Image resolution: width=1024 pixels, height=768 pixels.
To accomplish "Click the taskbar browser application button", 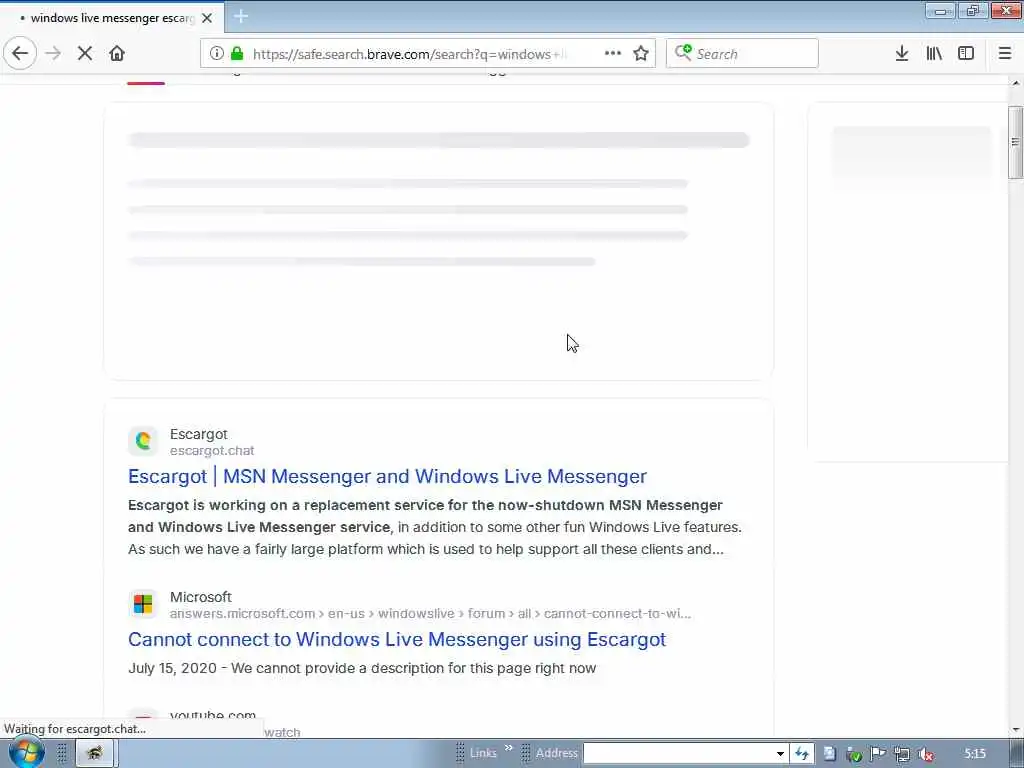I will [x=95, y=753].
